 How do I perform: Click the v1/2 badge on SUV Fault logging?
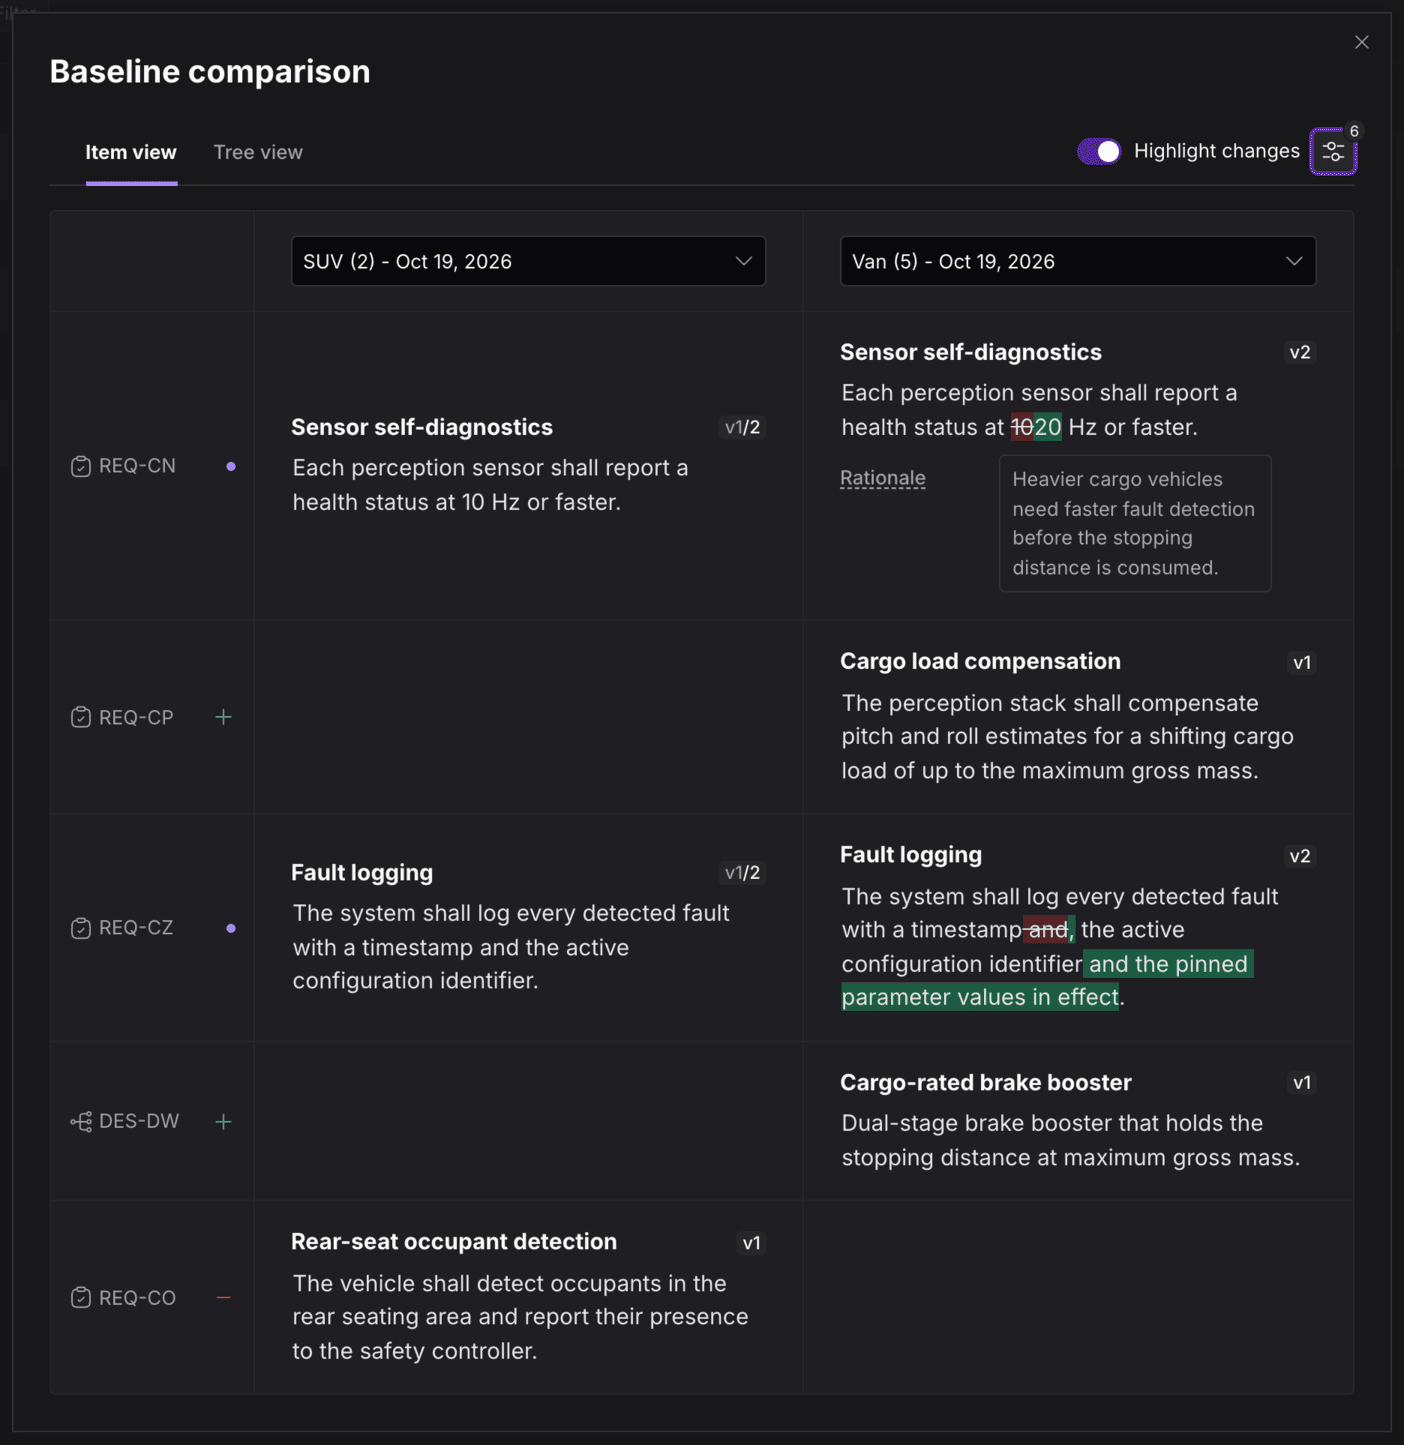pos(742,873)
